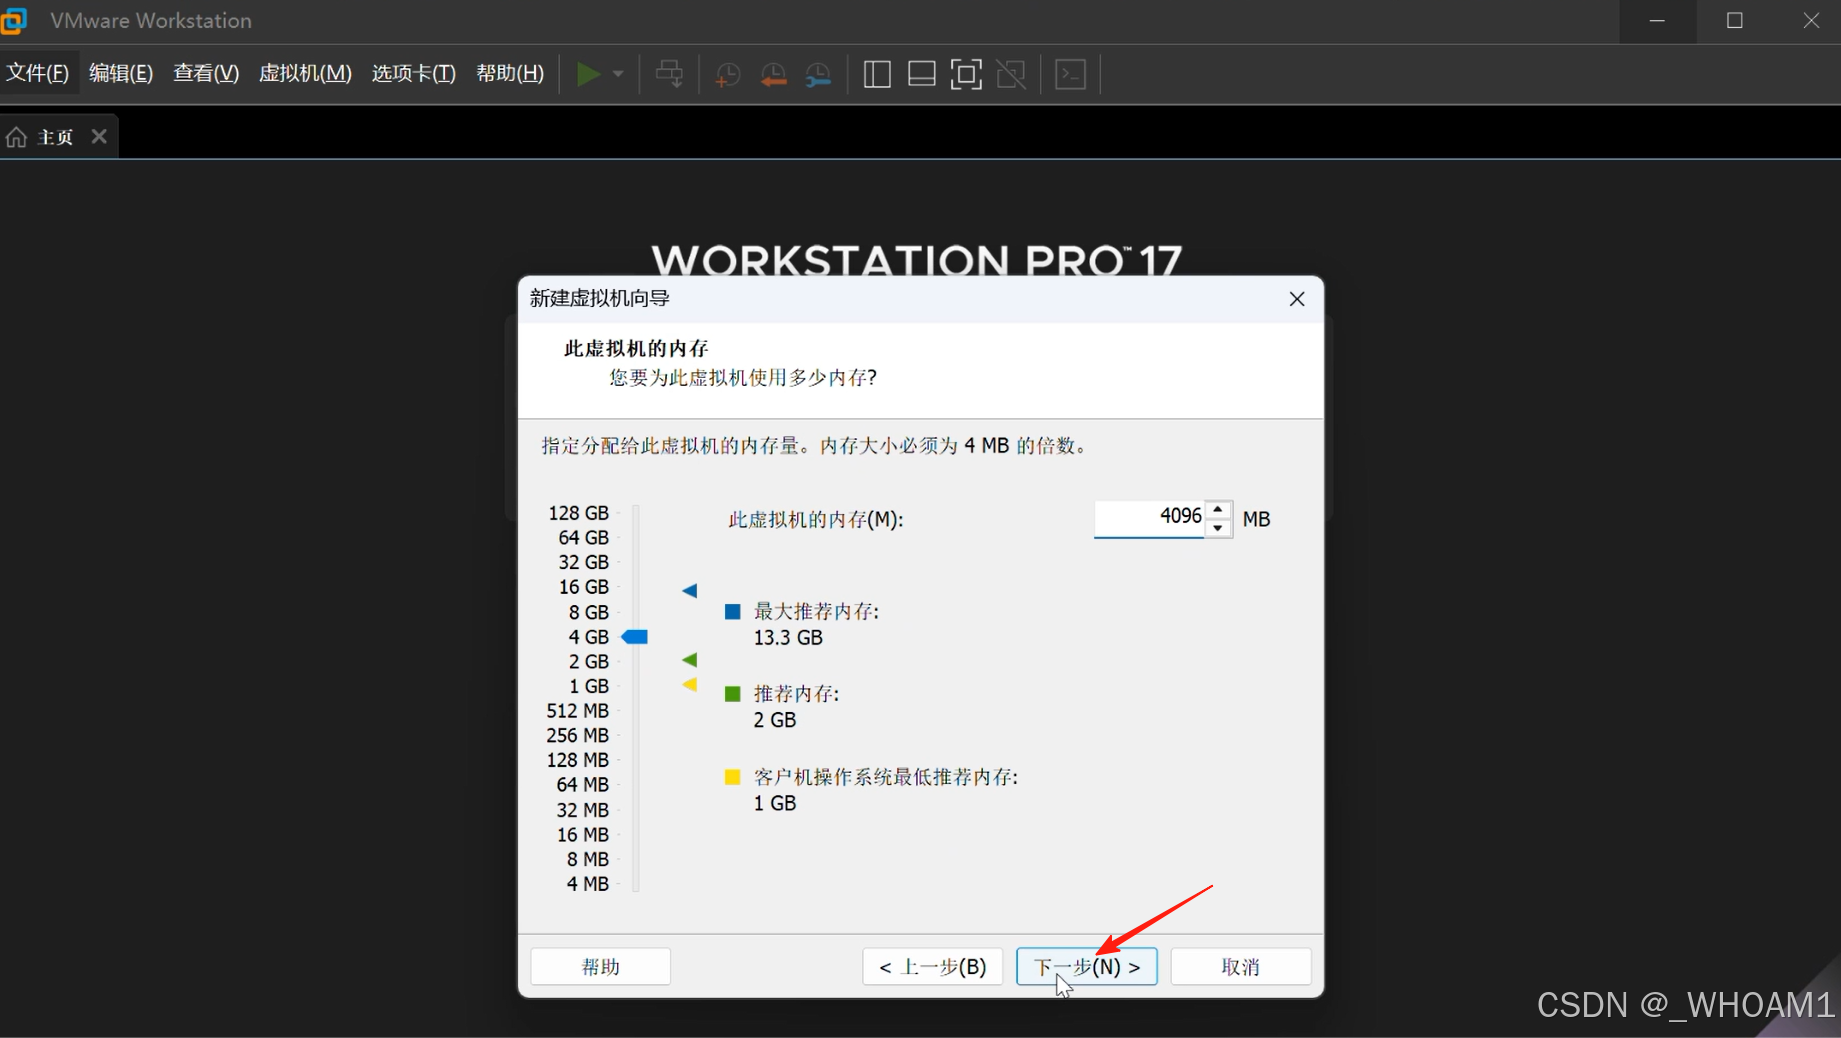This screenshot has width=1841, height=1038.
Task: Open the 虚拟机(M) menu
Action: coord(305,74)
